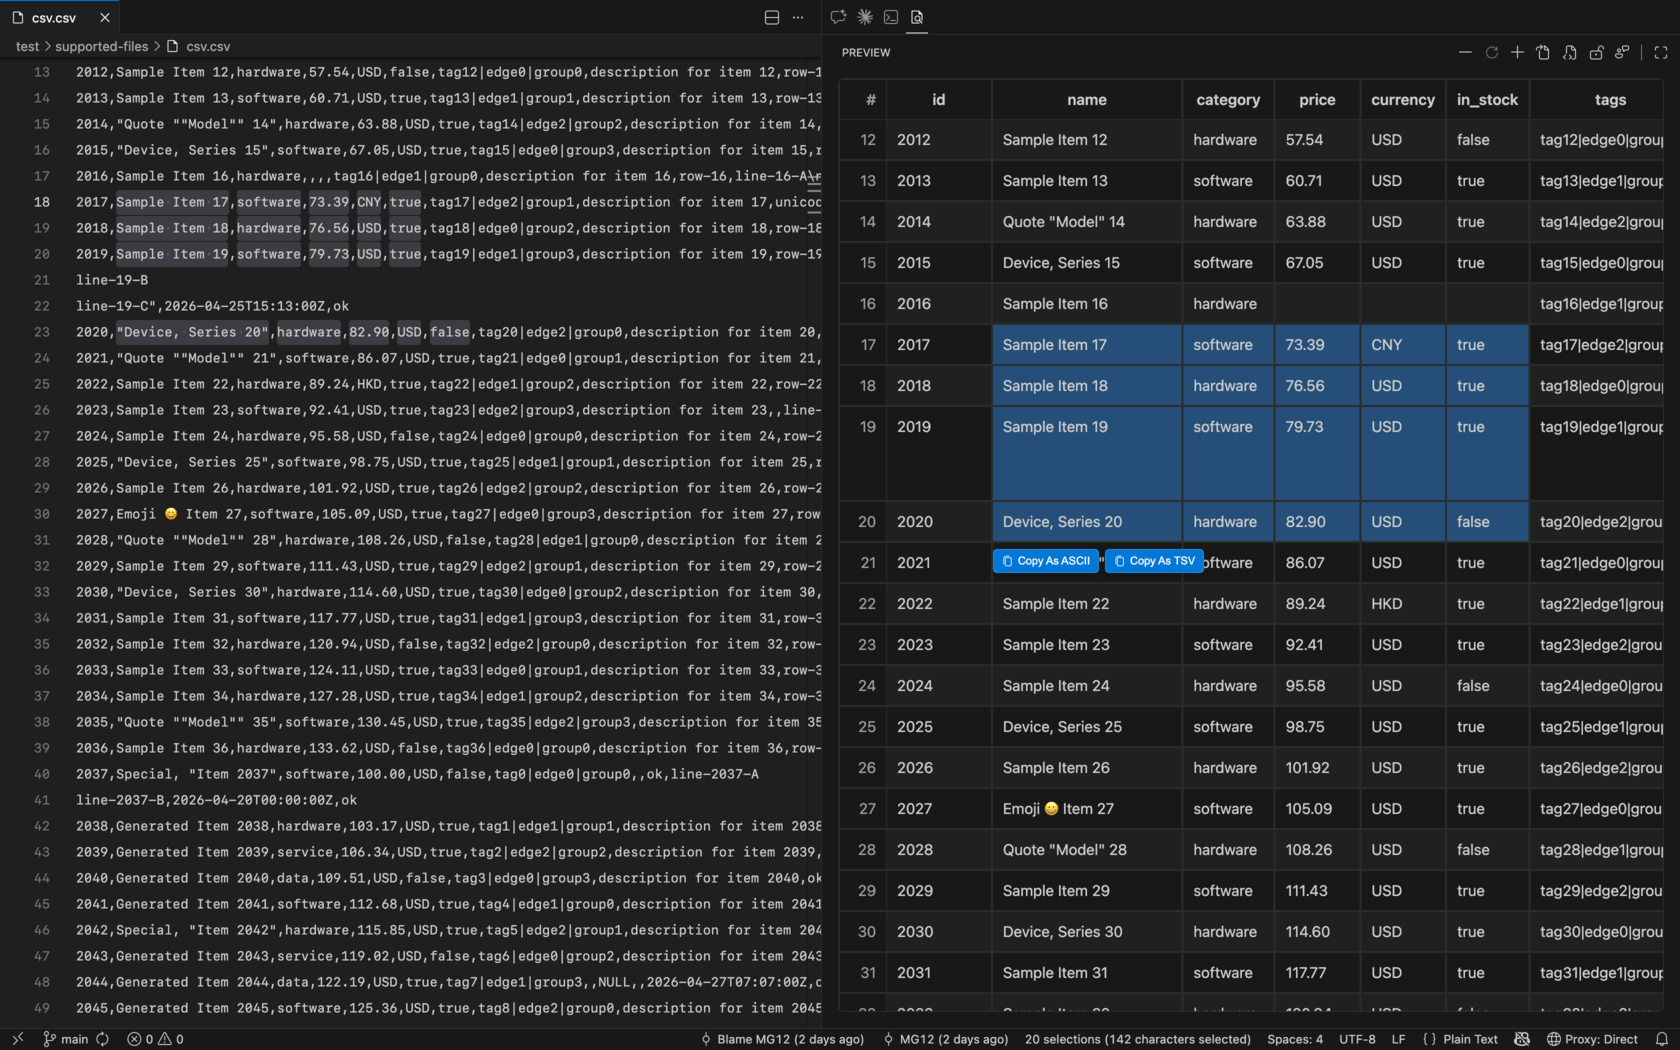1680x1050 pixels.
Task: Click the csv.csv breadcrumb item
Action: pyautogui.click(x=198, y=46)
